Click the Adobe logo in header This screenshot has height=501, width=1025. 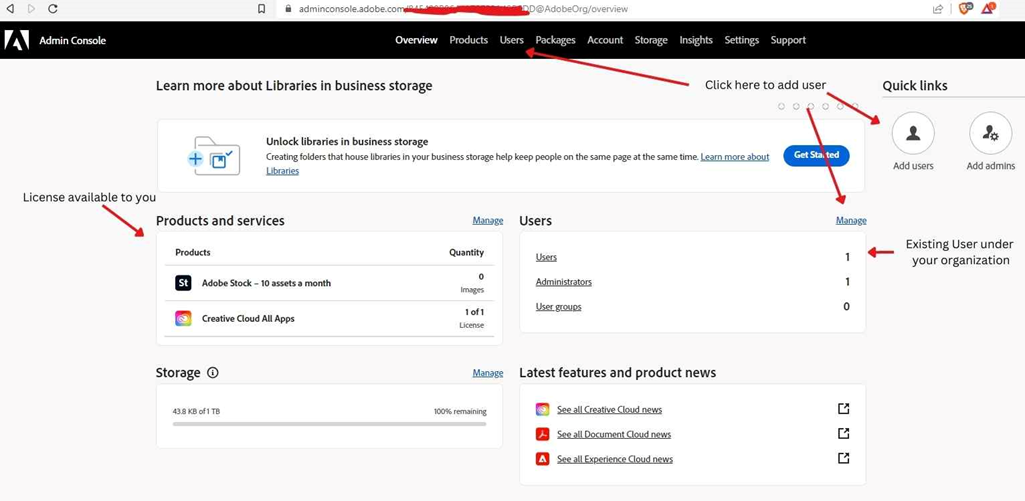16,40
